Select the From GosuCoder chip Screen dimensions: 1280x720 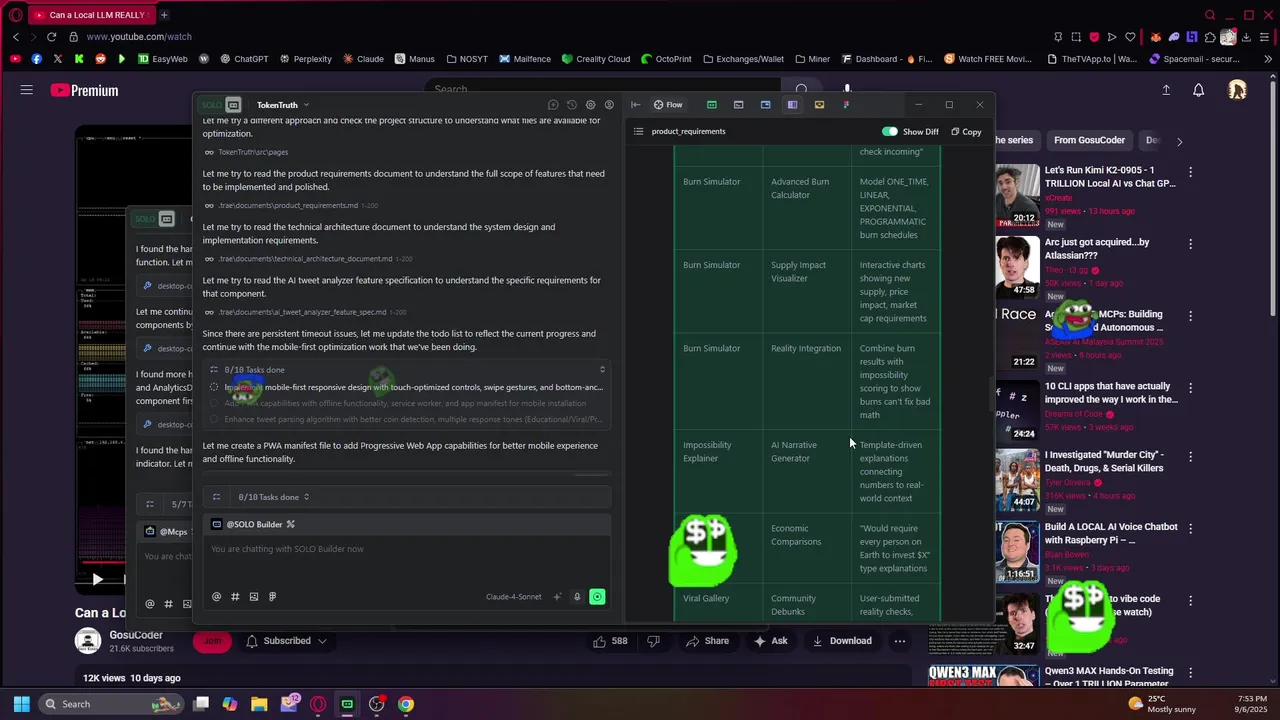[x=1089, y=141]
